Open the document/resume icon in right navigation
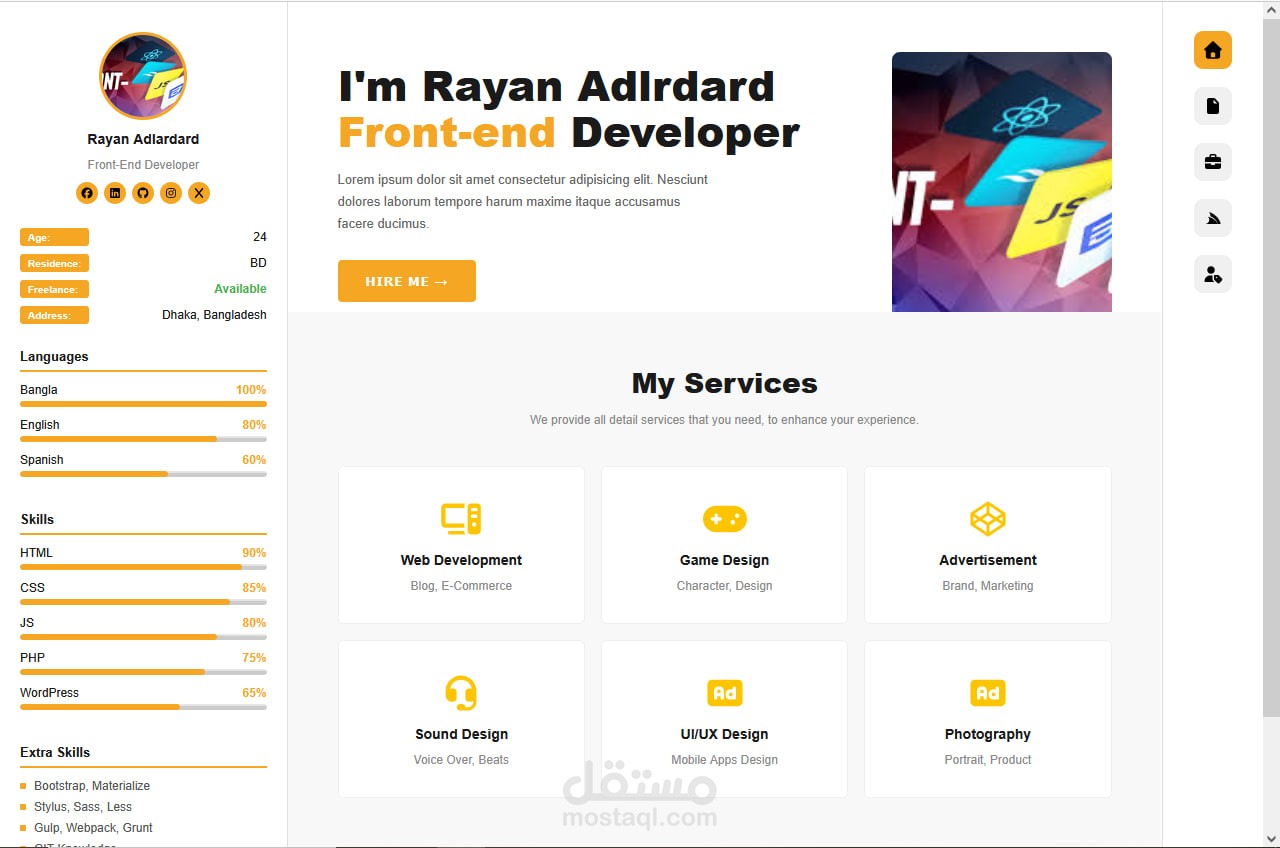 1213,106
